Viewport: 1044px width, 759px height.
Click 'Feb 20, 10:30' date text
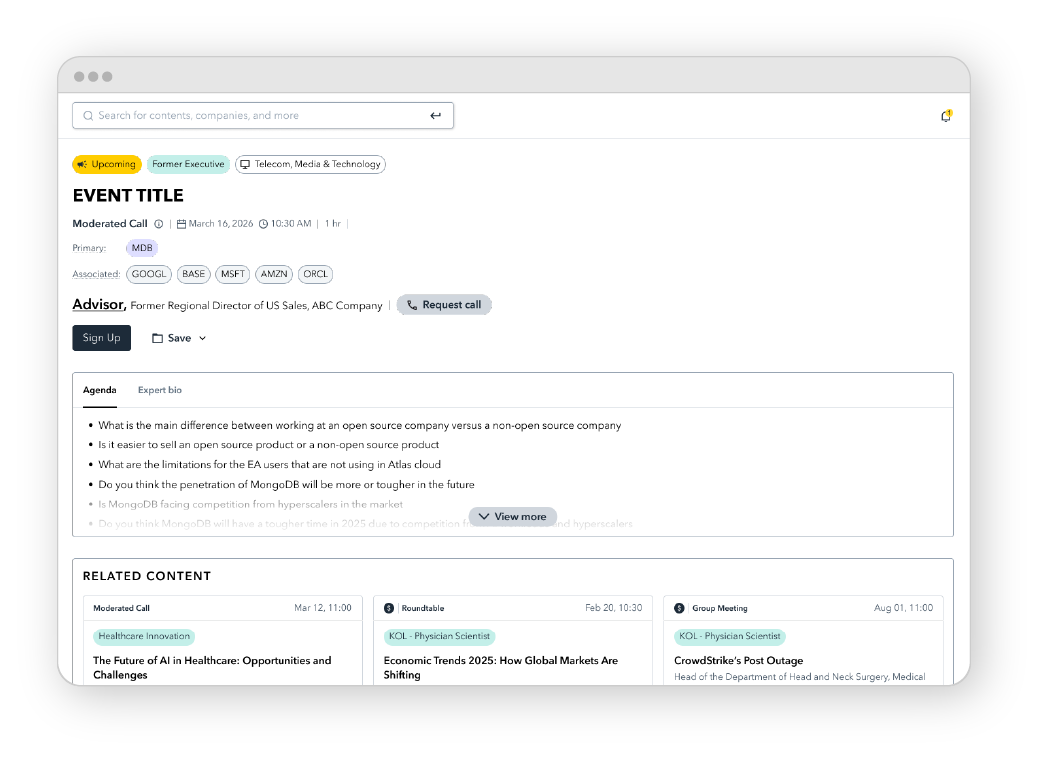pos(614,609)
